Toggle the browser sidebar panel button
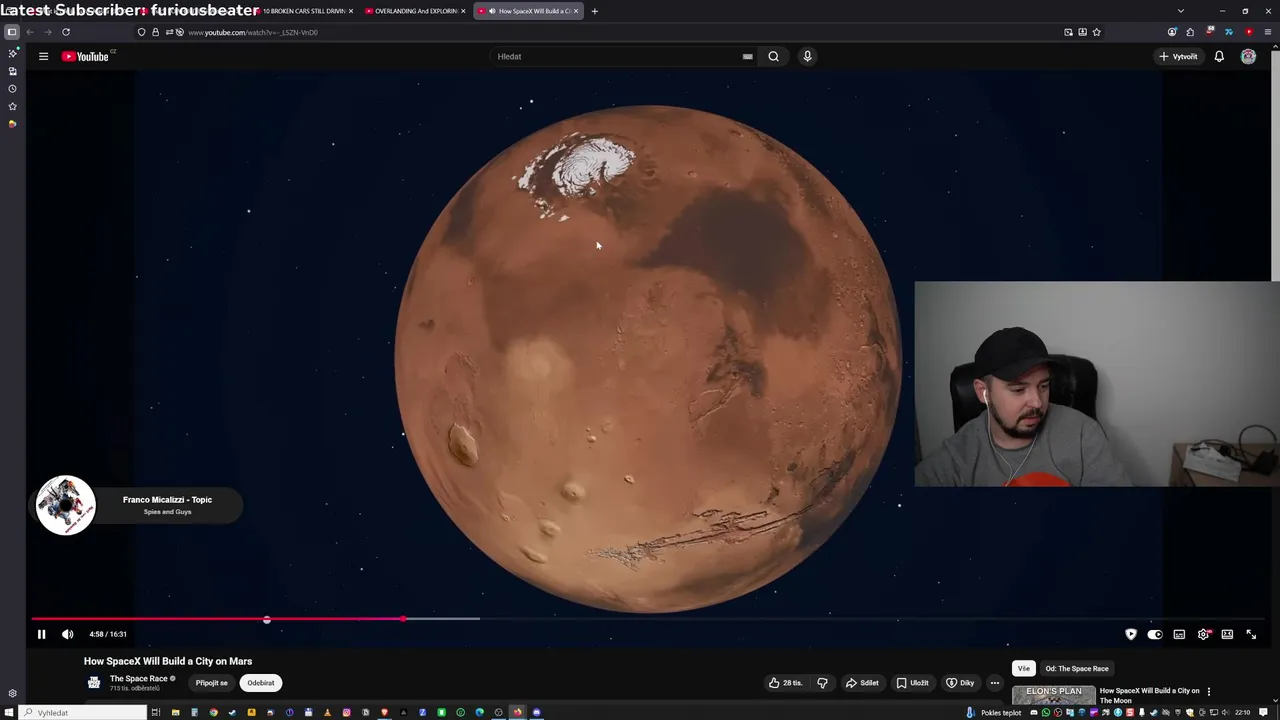 (11, 32)
